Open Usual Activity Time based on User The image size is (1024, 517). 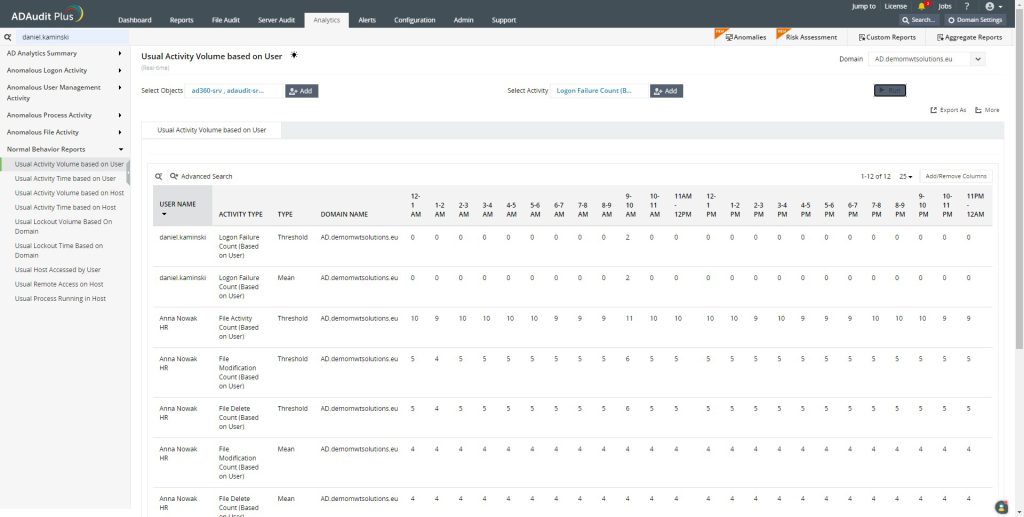pyautogui.click(x=65, y=178)
